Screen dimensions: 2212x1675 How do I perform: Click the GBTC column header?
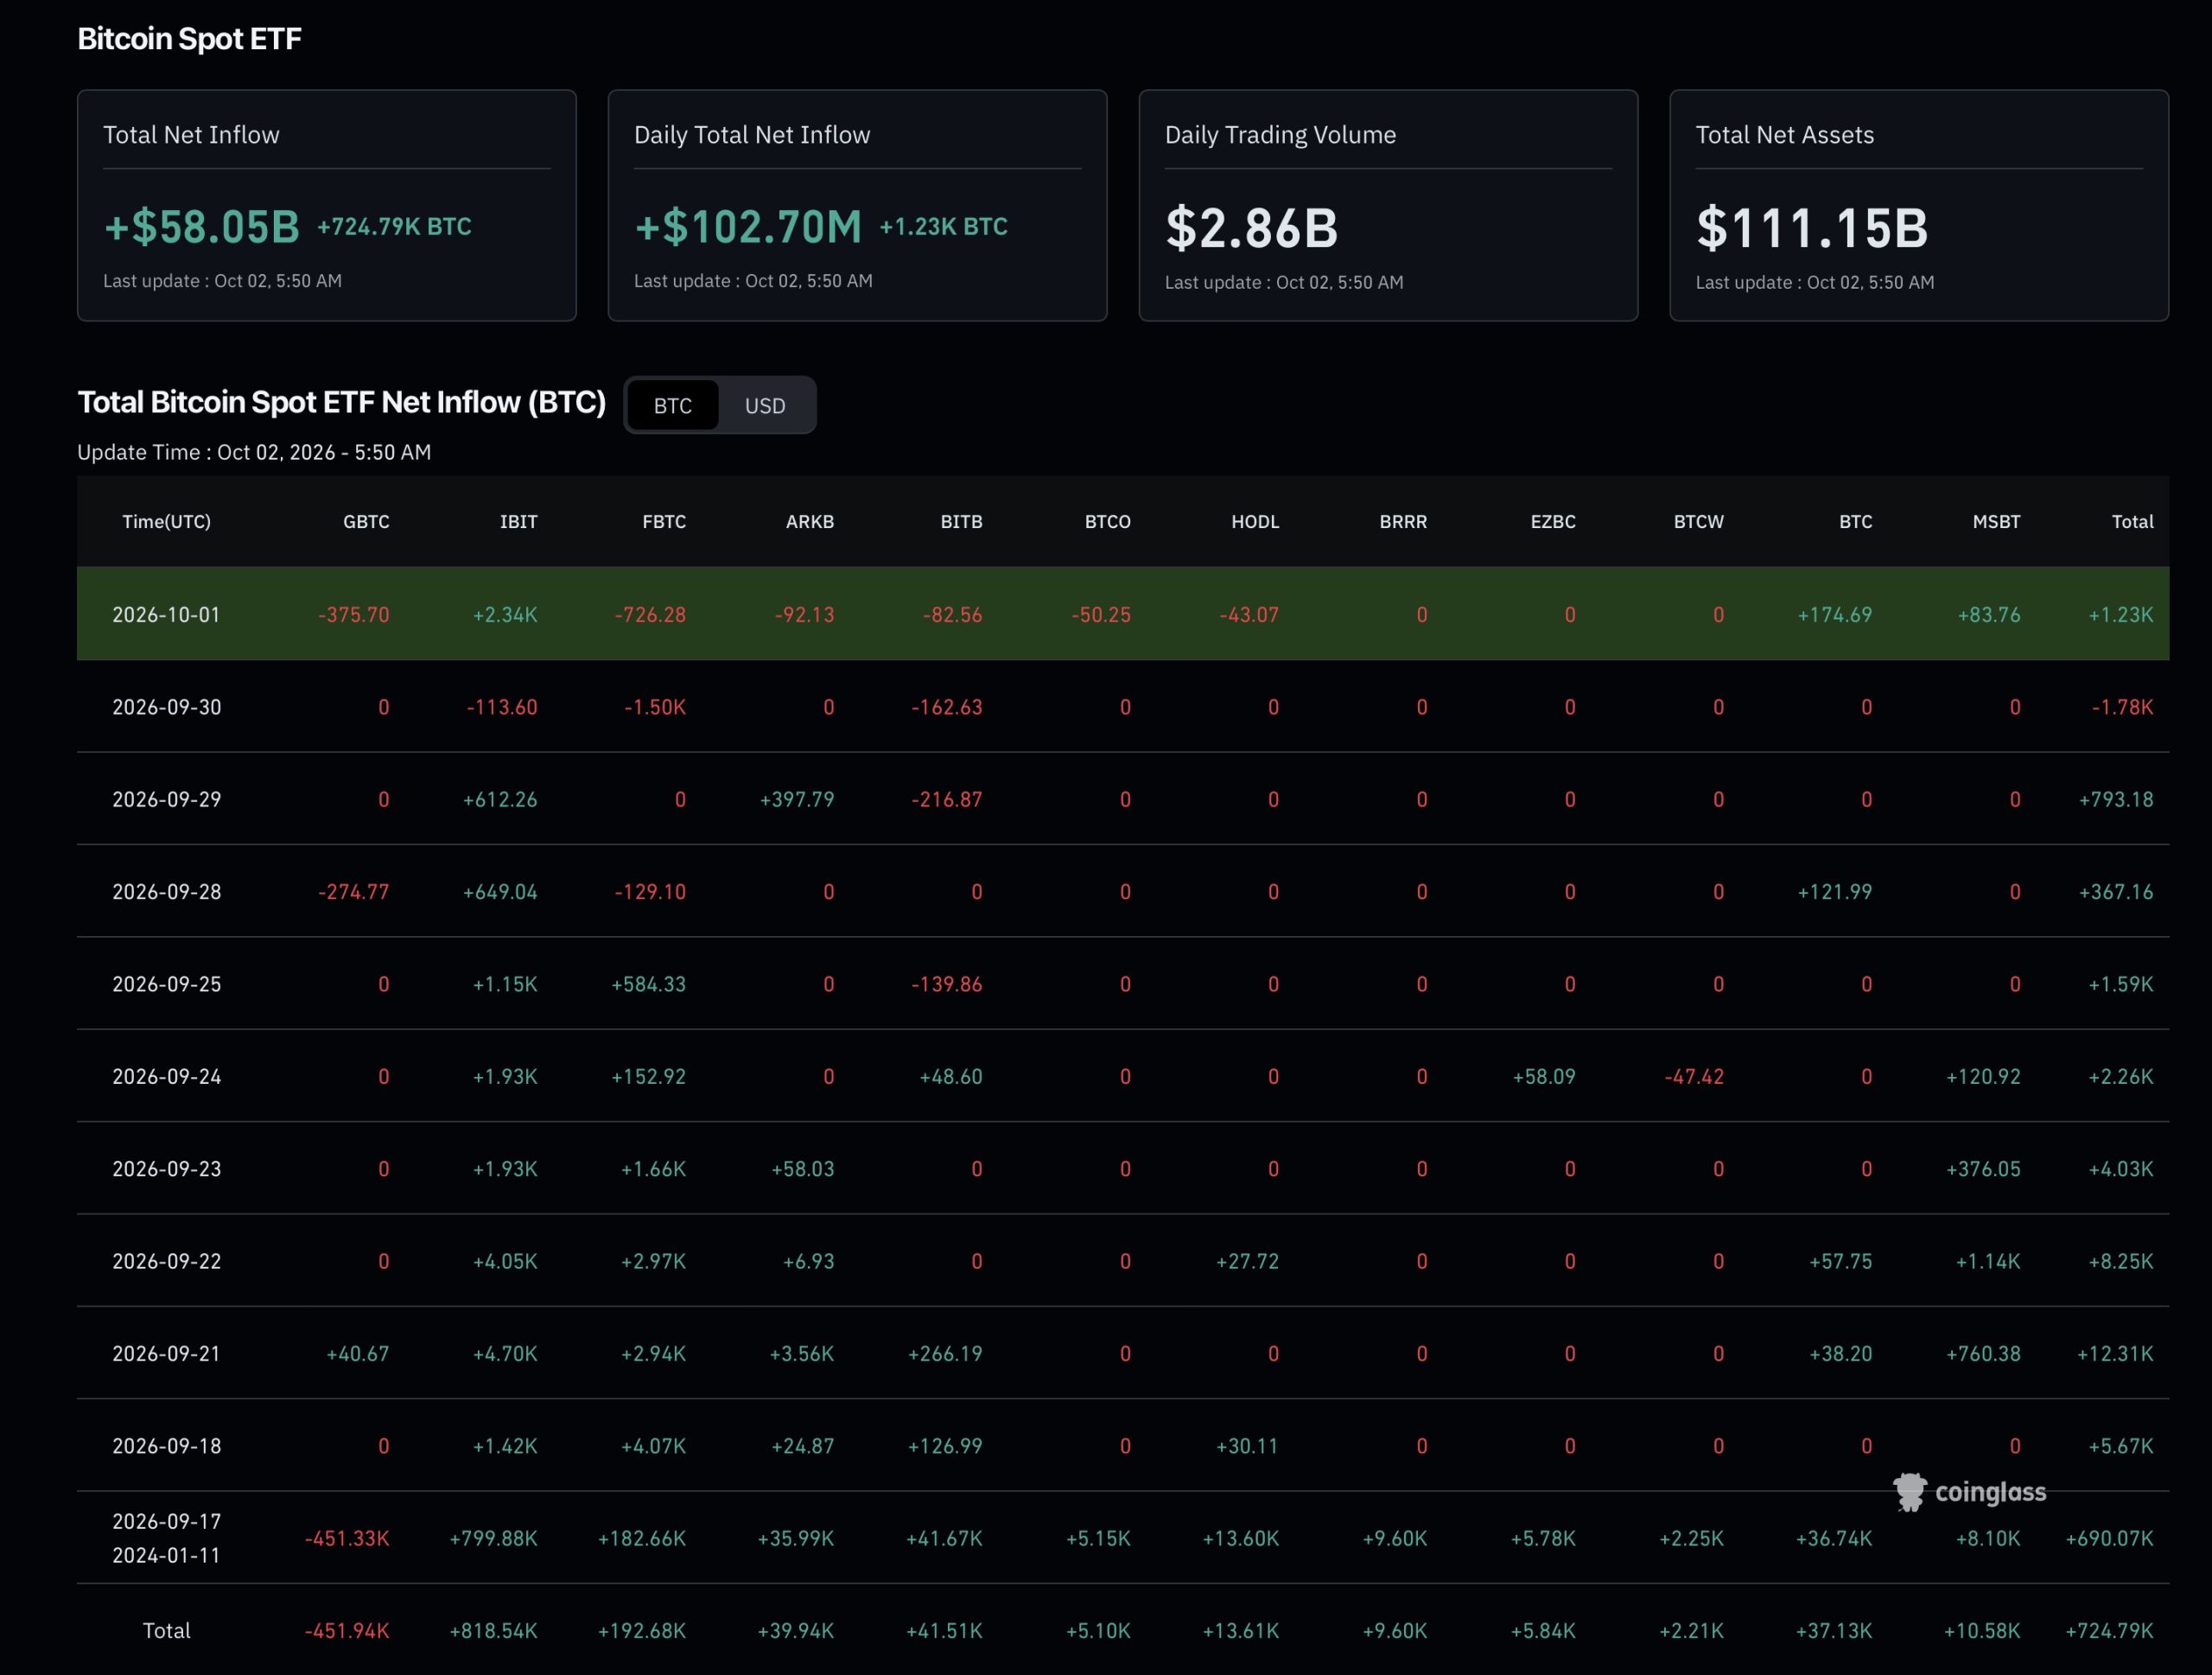click(x=366, y=521)
